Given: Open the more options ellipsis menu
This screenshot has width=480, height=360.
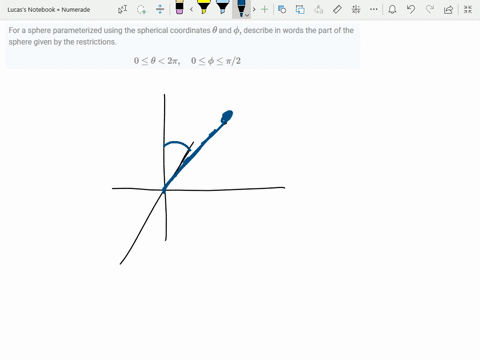Looking at the screenshot, I should (374, 9).
